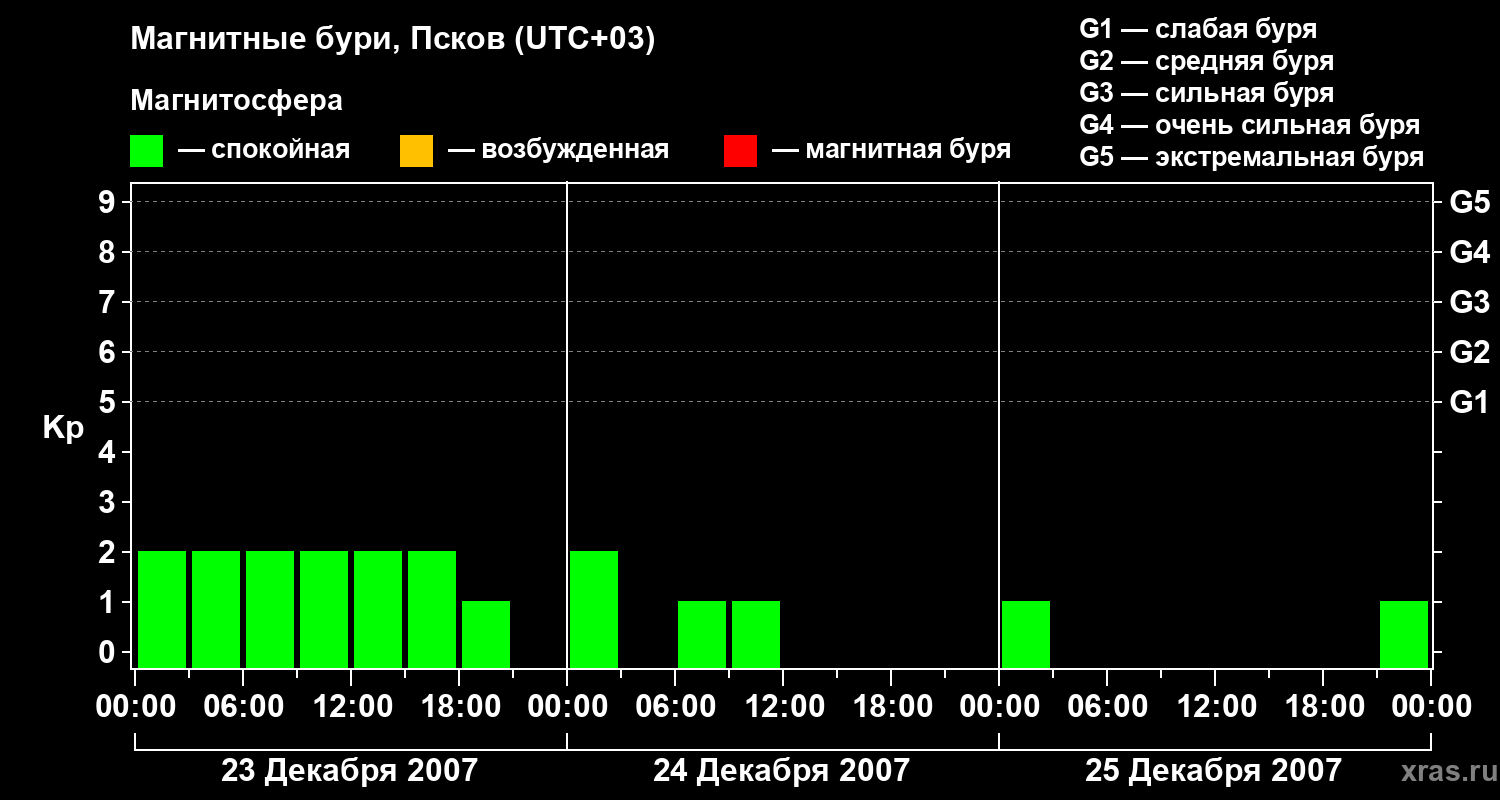Screen dimensions: 1500x800
Task: Select the 18:00–21:00 bar on 23 December
Action: point(486,634)
